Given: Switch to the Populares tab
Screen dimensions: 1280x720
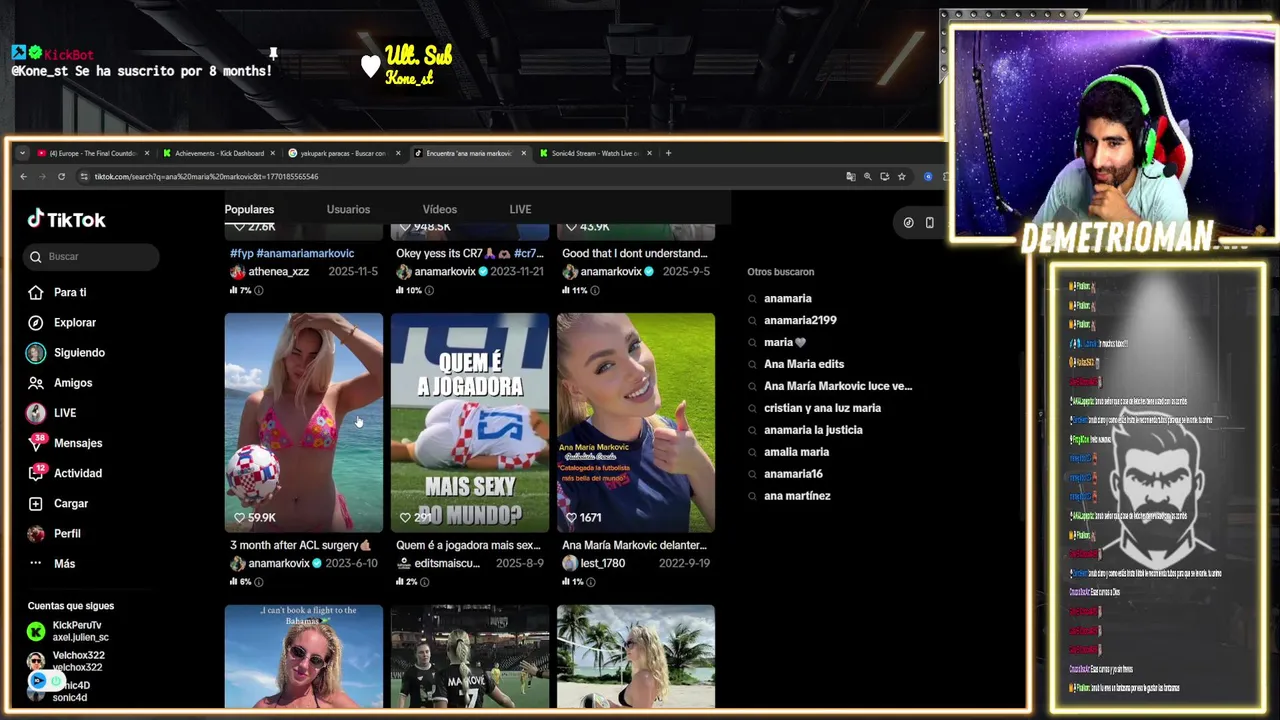Looking at the screenshot, I should click(249, 209).
